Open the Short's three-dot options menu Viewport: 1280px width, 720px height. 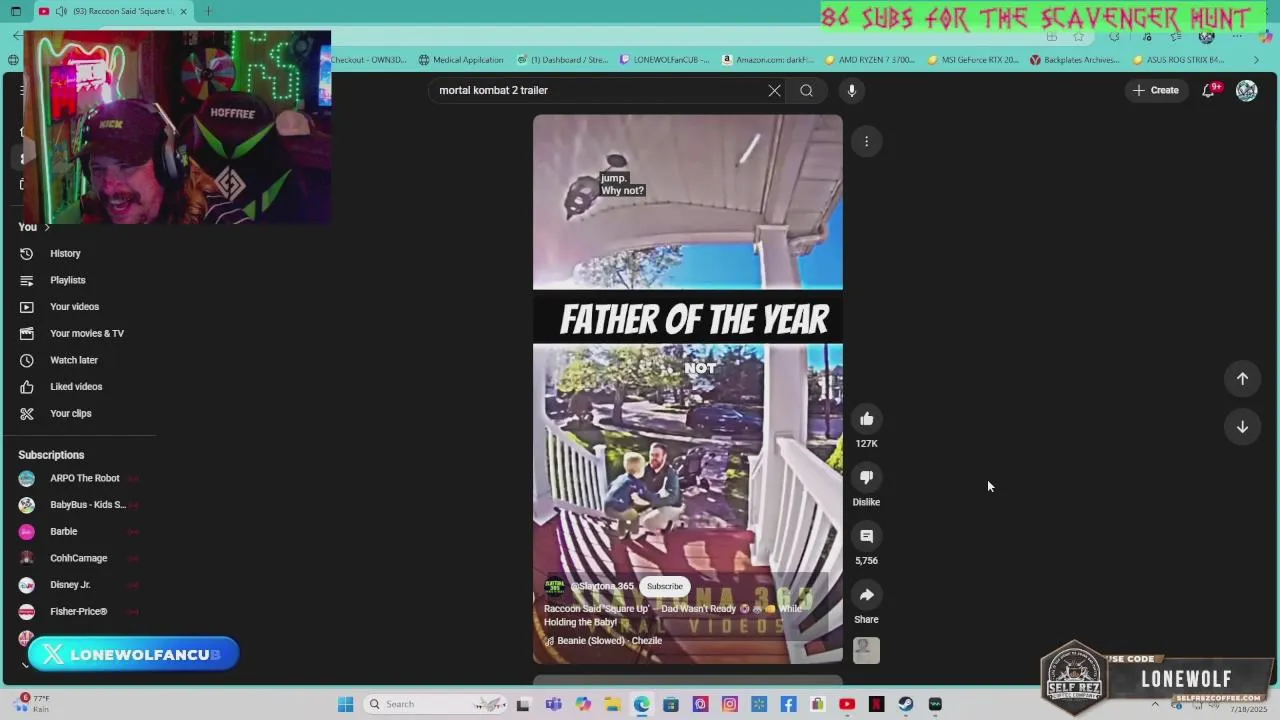coord(867,141)
